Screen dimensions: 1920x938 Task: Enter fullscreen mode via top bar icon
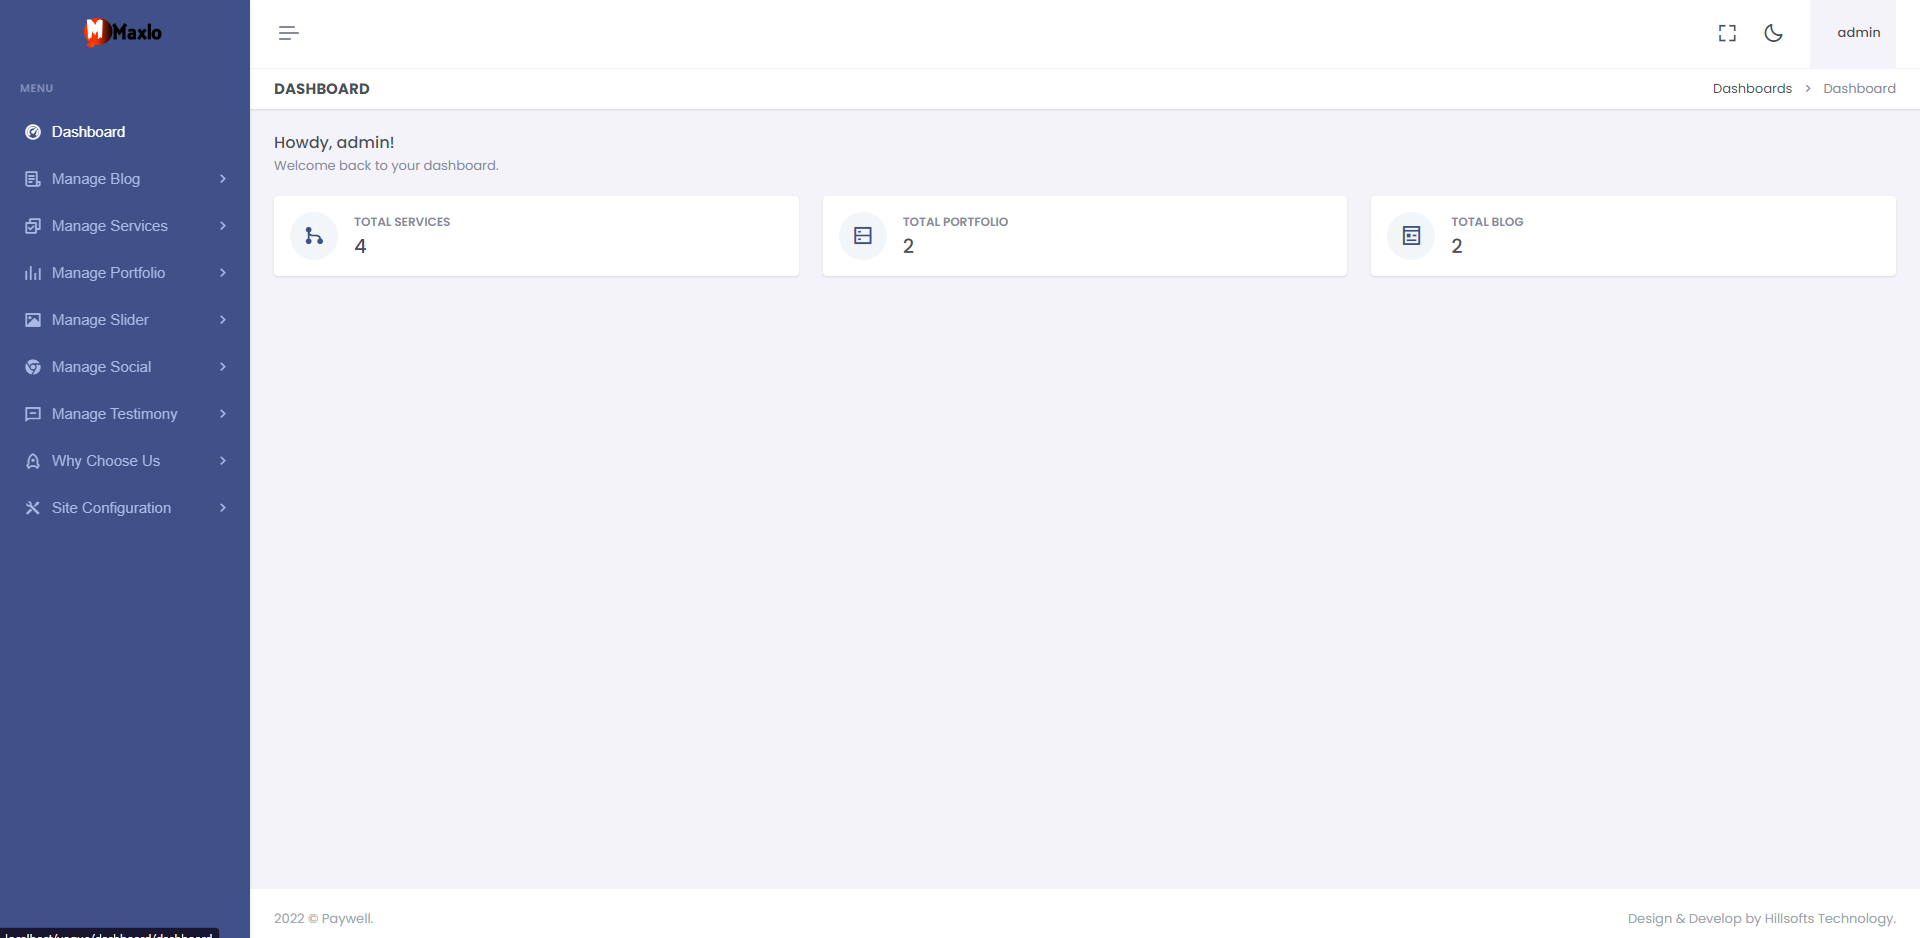[1727, 33]
